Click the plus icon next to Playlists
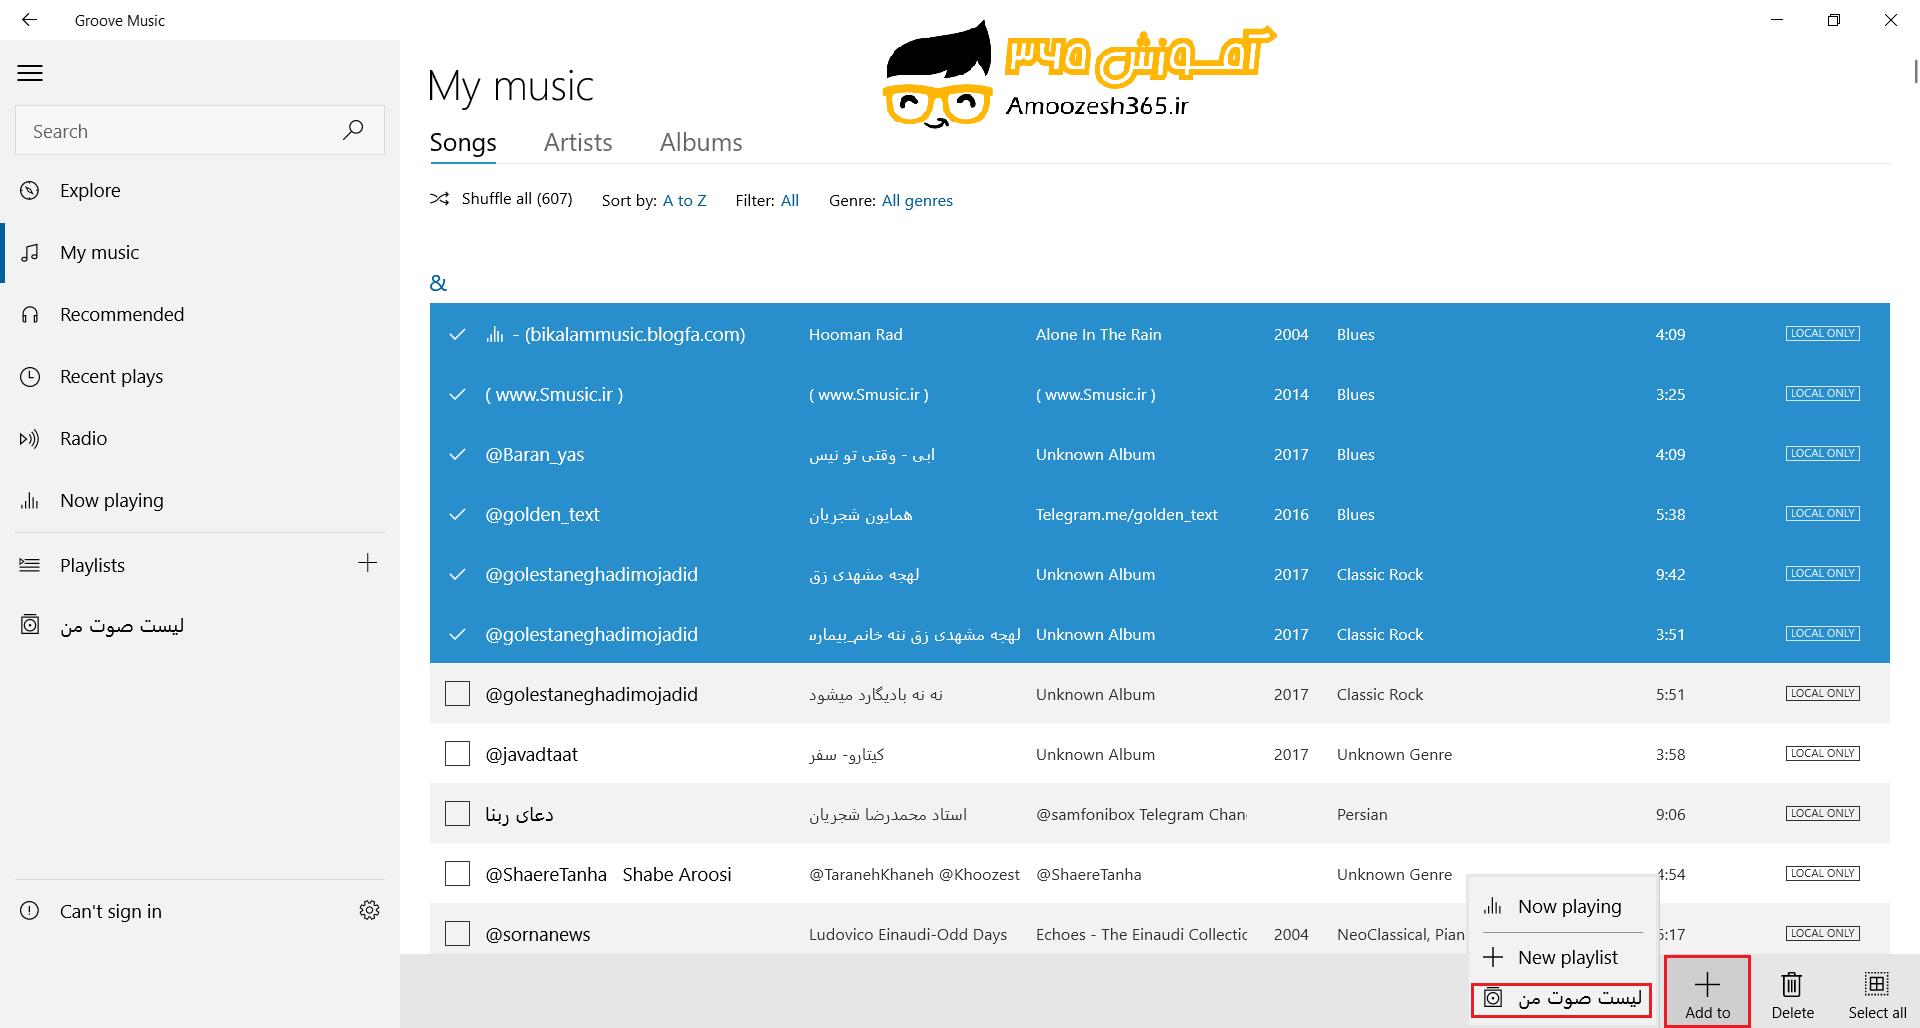The width and height of the screenshot is (1920, 1028). (368, 563)
